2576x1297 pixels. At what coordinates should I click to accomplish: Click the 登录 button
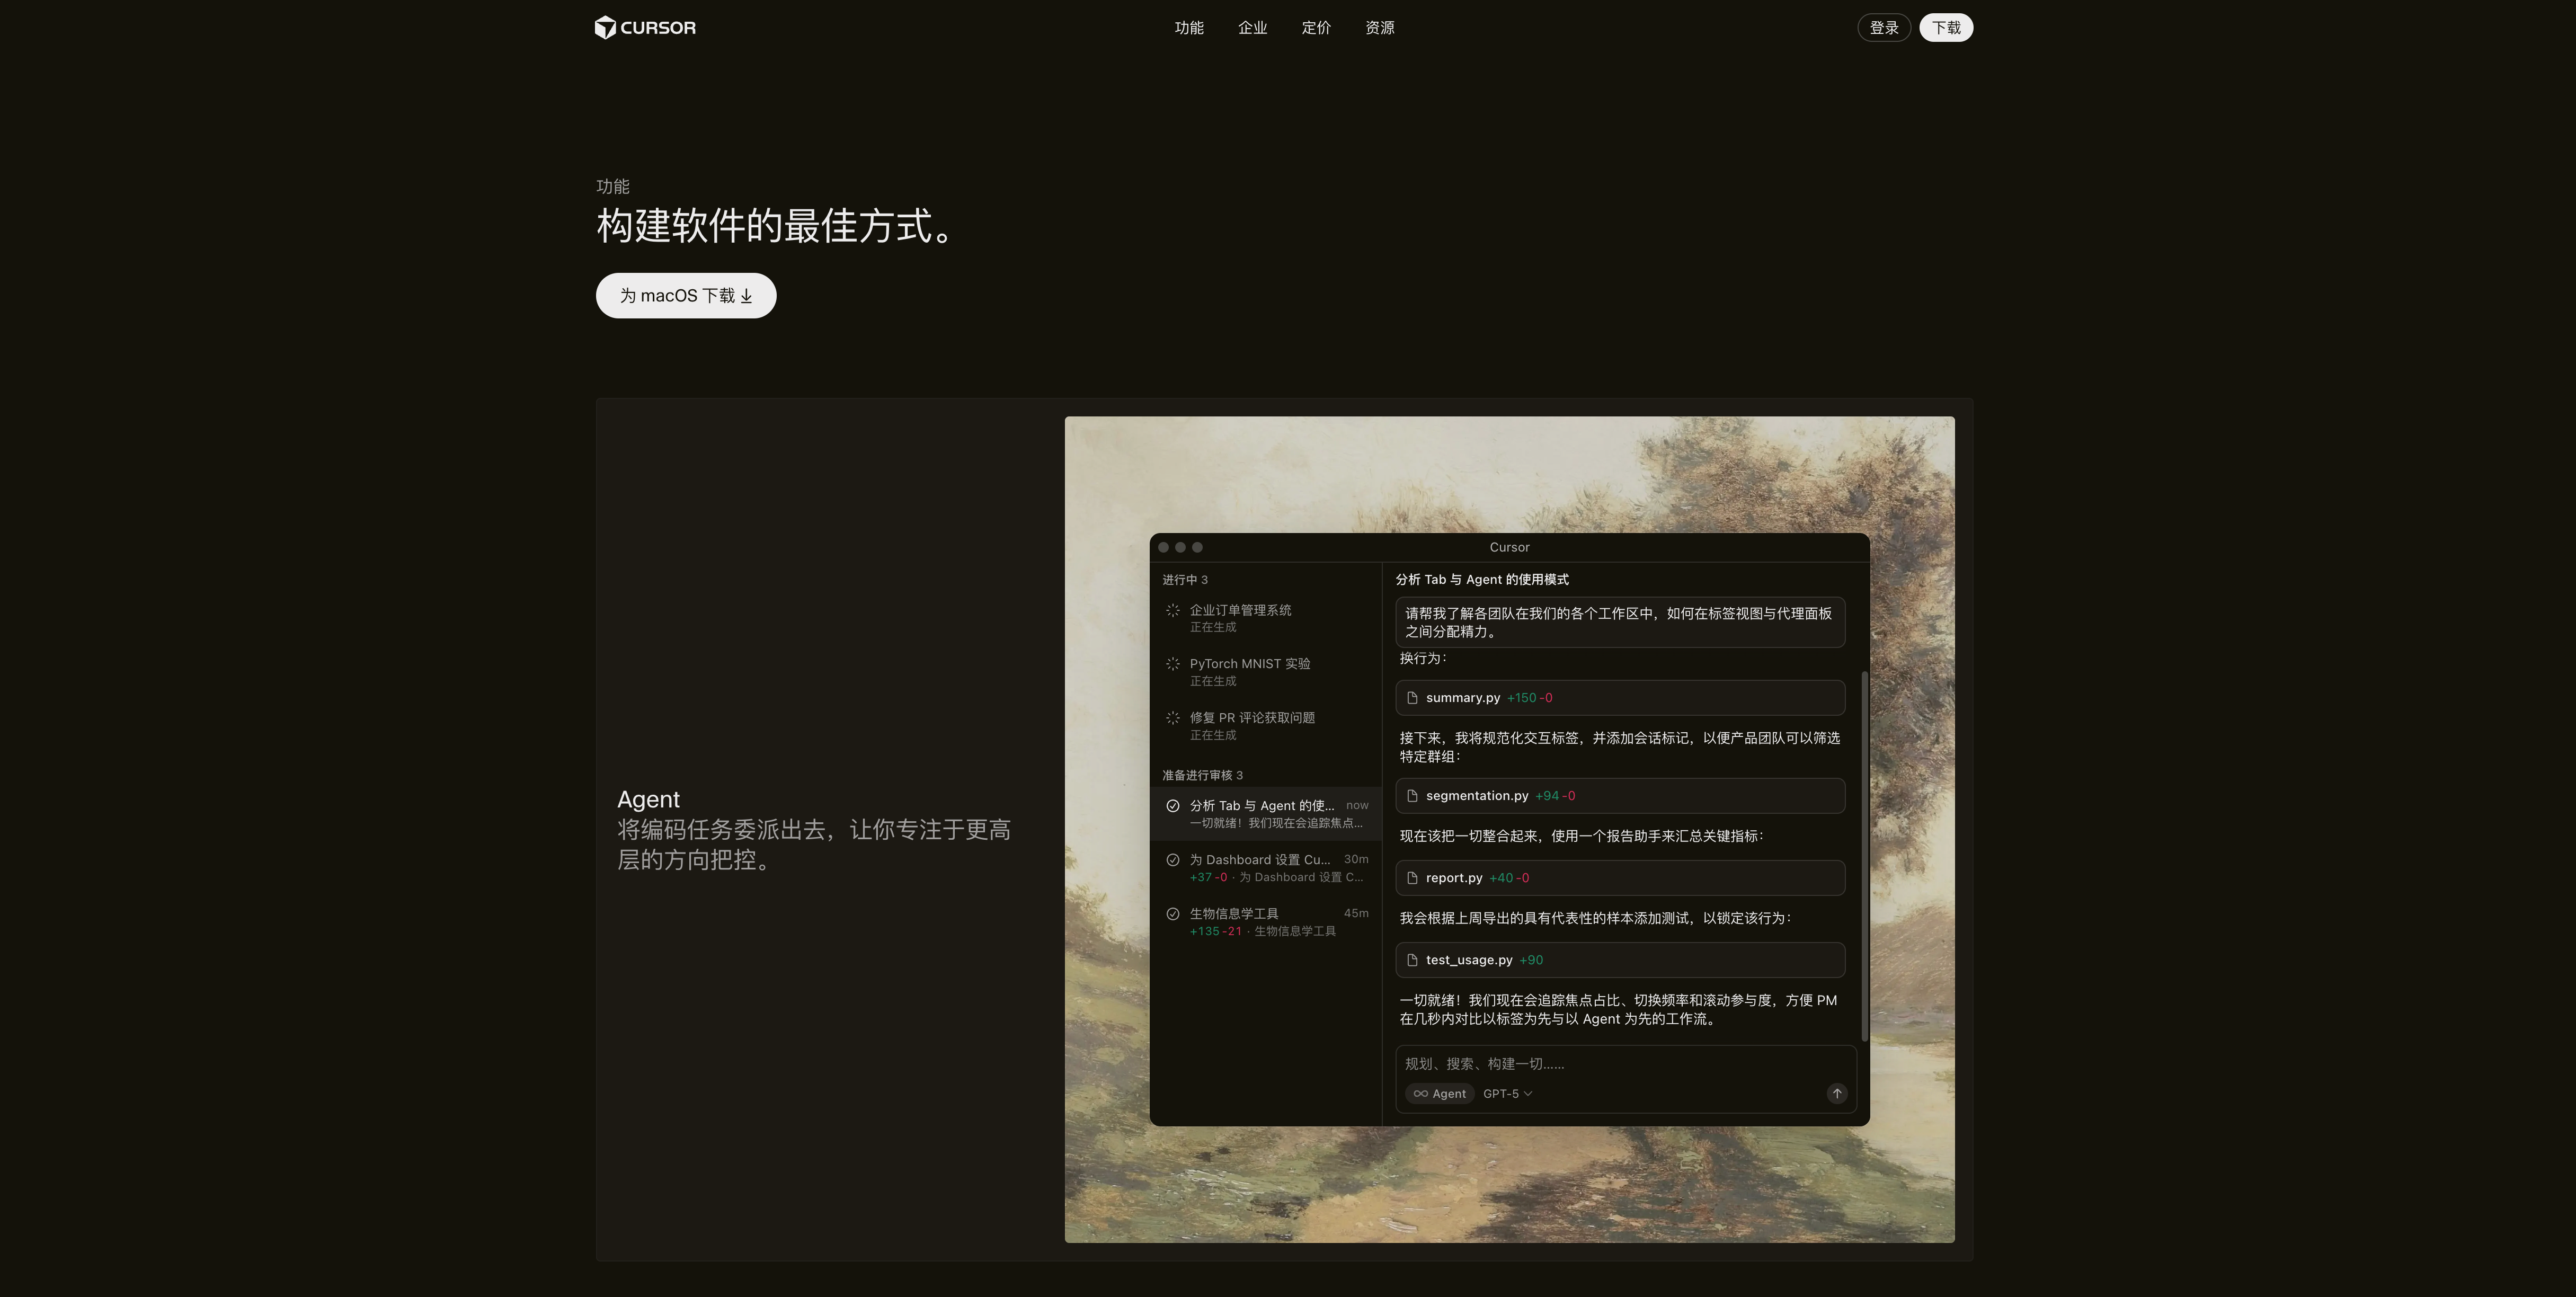point(1883,28)
